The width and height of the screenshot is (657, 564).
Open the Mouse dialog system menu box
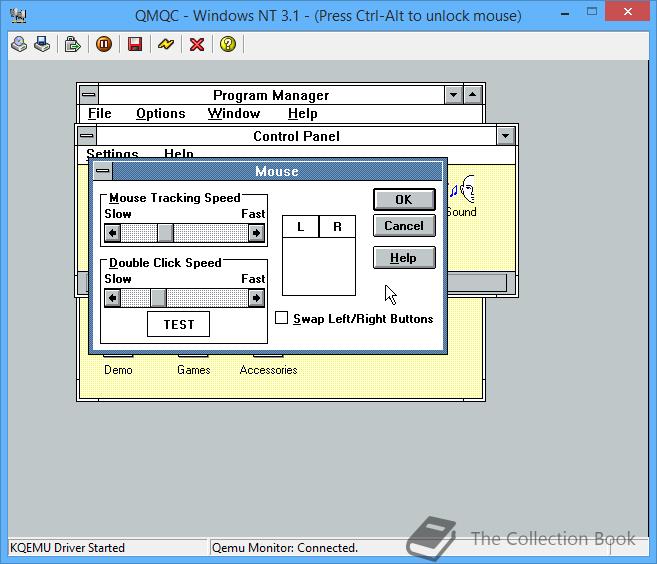pos(103,171)
